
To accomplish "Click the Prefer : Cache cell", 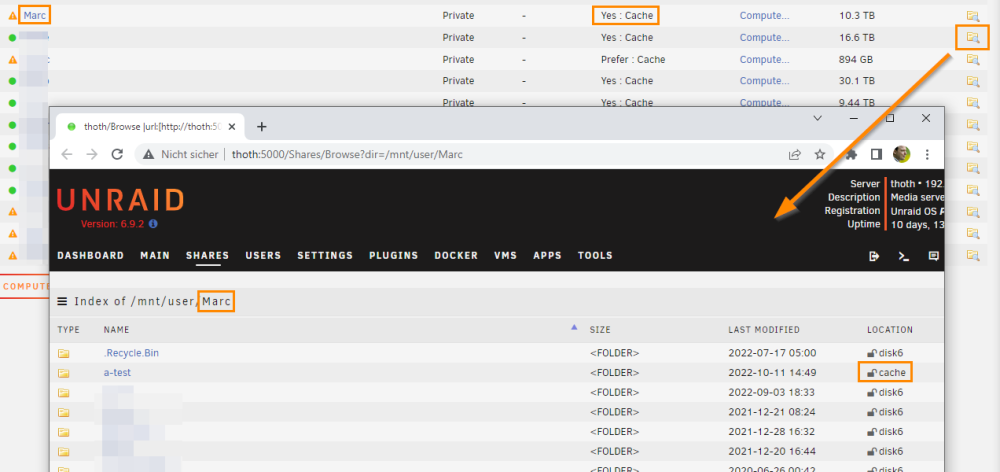I will (x=633, y=59).
